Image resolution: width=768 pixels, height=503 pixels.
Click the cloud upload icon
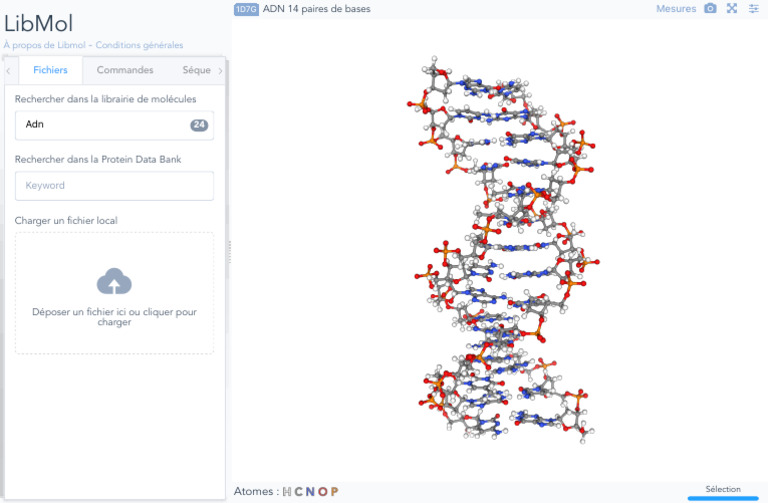[x=114, y=282]
